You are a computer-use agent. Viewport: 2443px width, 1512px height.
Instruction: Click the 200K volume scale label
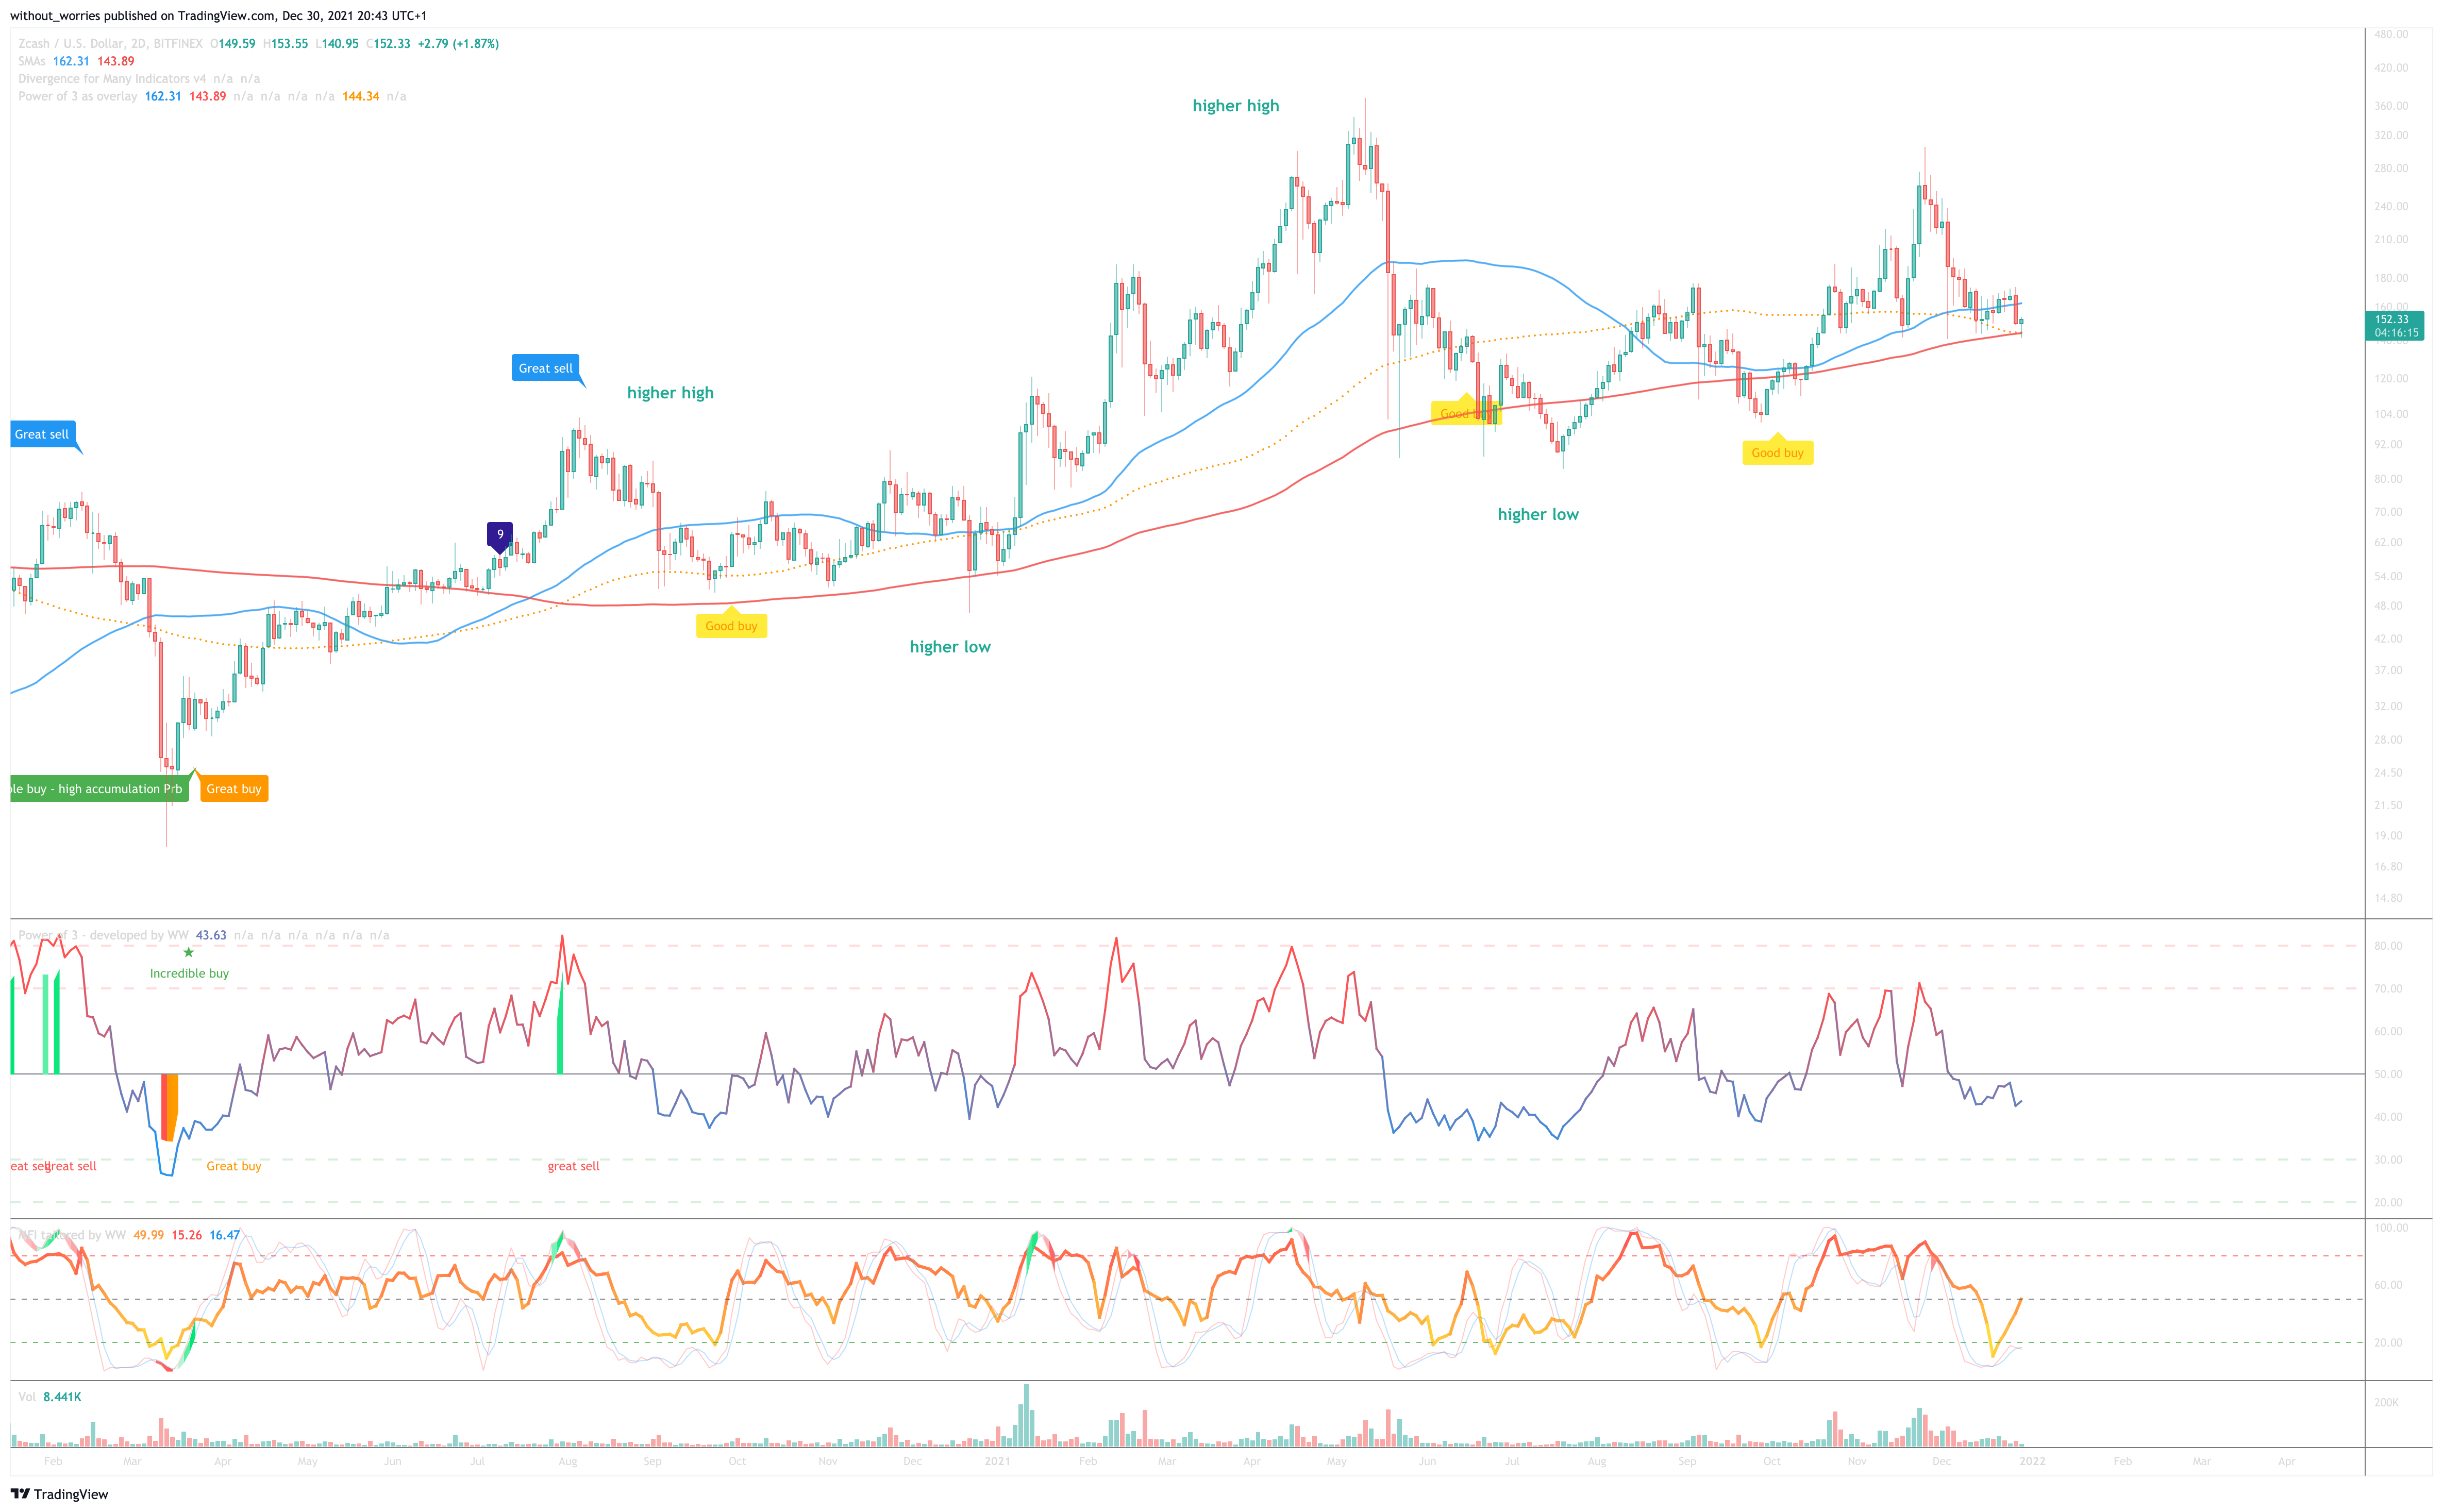pos(2386,1402)
